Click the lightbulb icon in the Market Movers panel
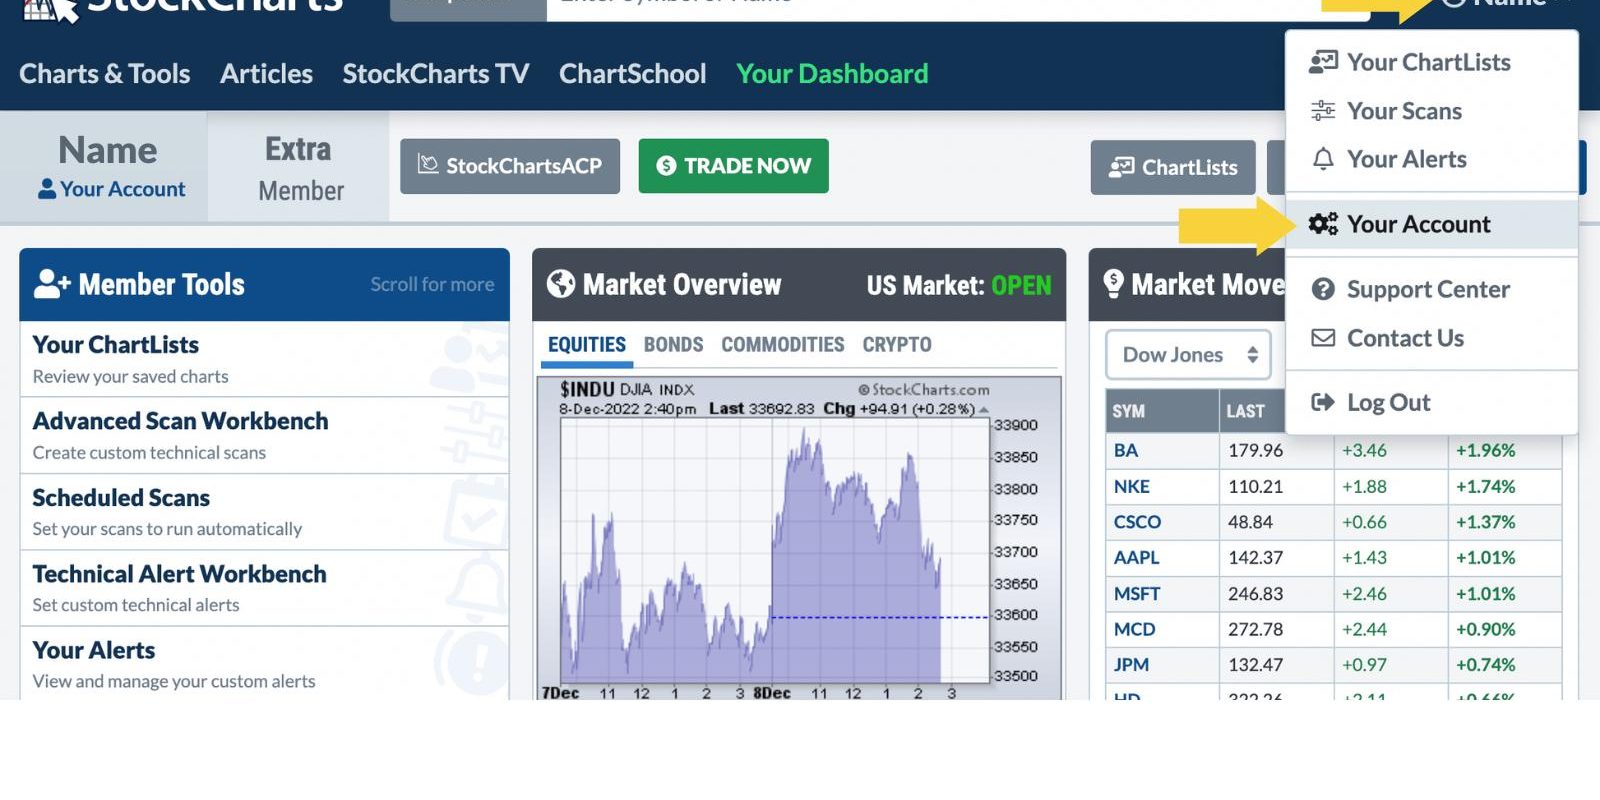1600x800 pixels. tap(1113, 283)
